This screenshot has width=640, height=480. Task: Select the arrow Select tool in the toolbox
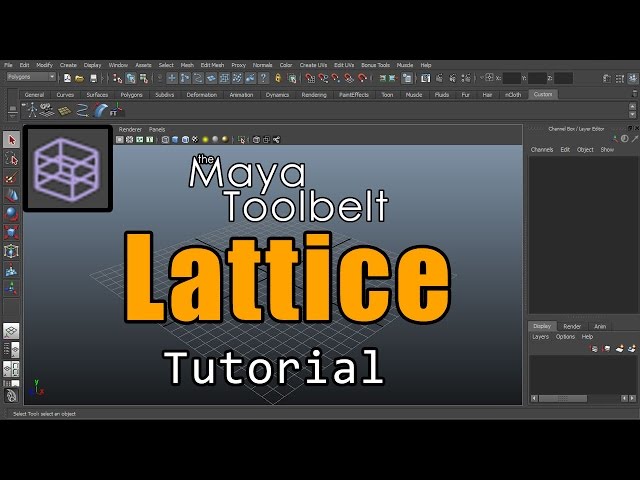click(x=11, y=140)
